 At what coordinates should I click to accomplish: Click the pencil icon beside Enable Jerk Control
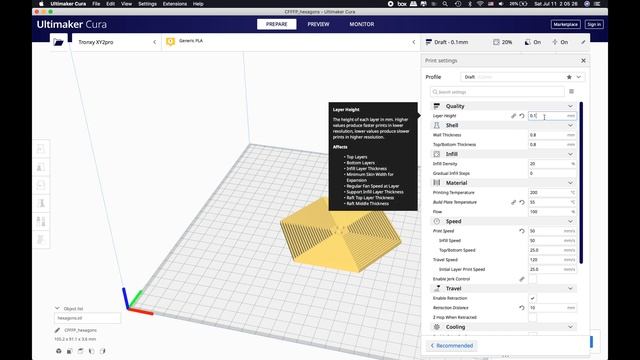(x=522, y=279)
